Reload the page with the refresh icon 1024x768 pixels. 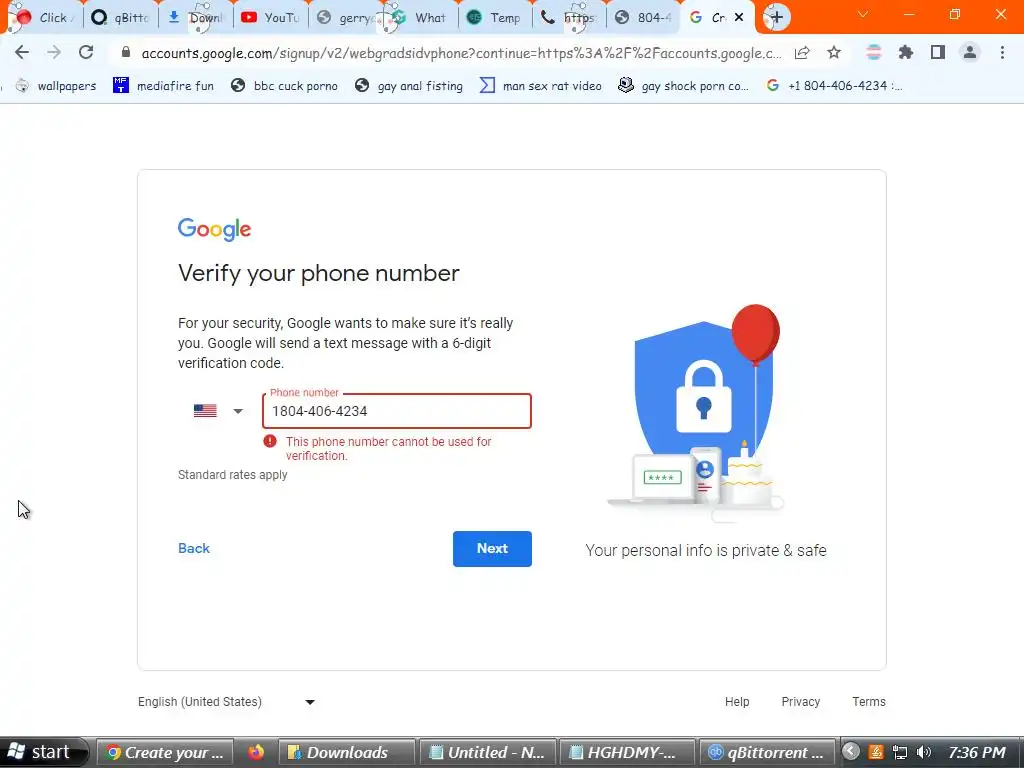[86, 52]
